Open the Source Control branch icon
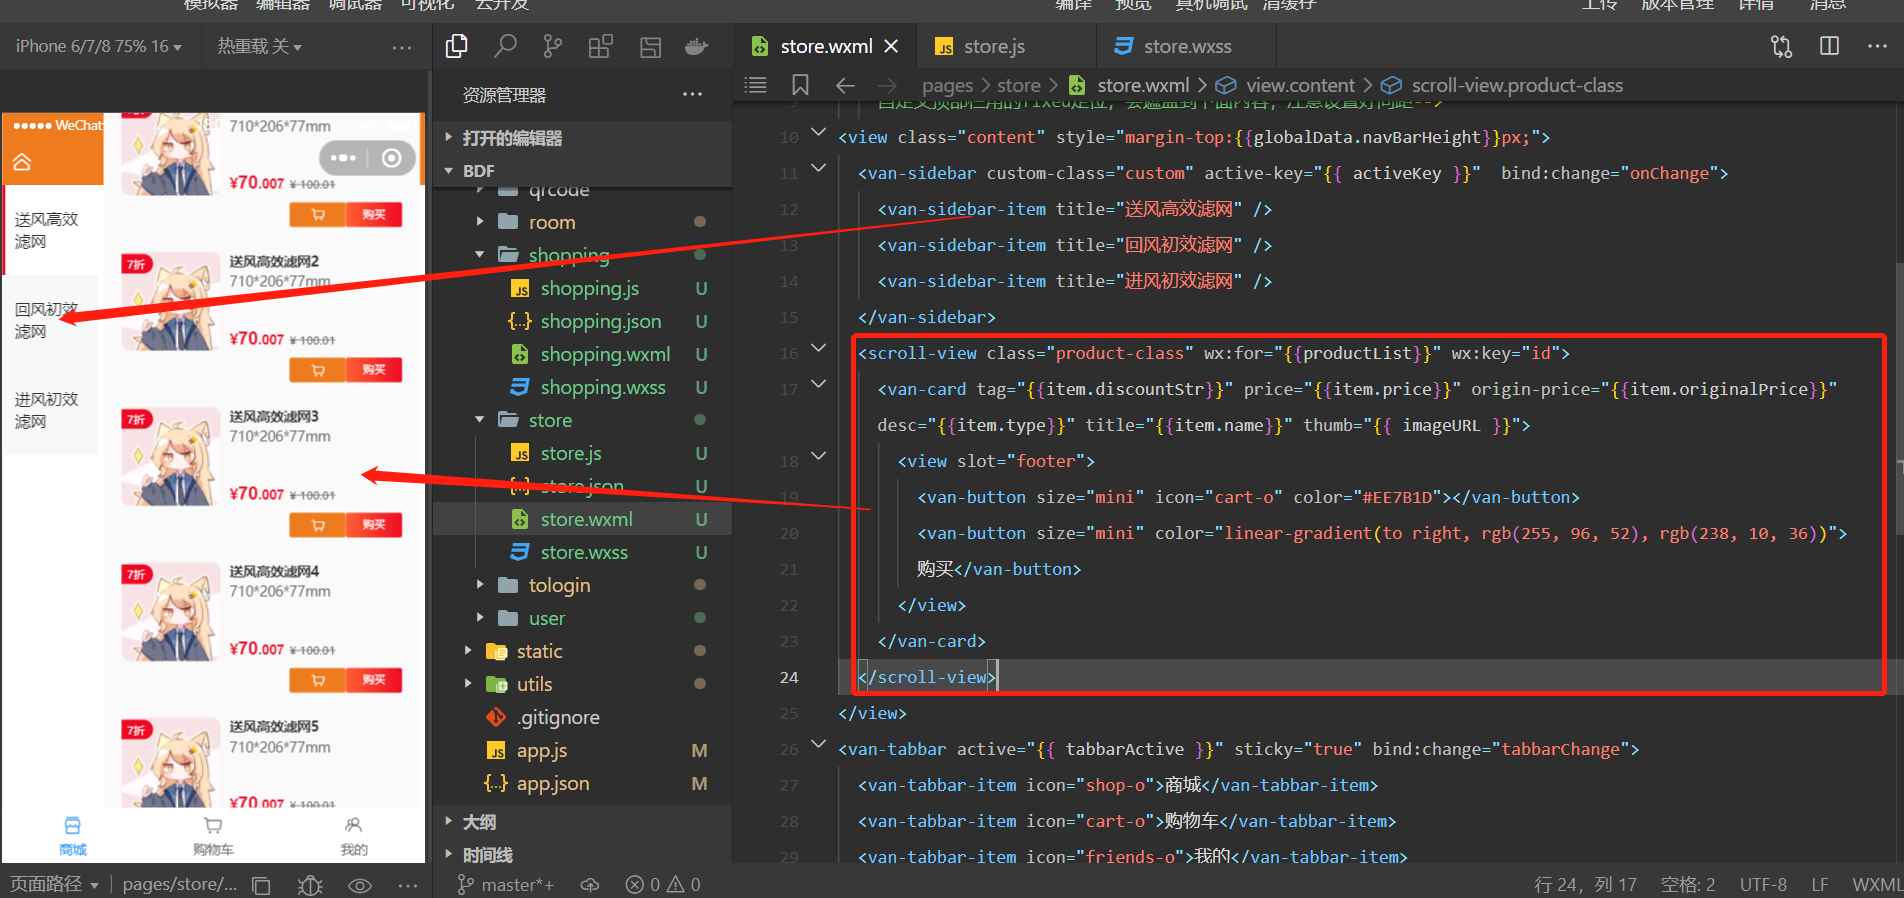Image resolution: width=1904 pixels, height=898 pixels. 552,46
